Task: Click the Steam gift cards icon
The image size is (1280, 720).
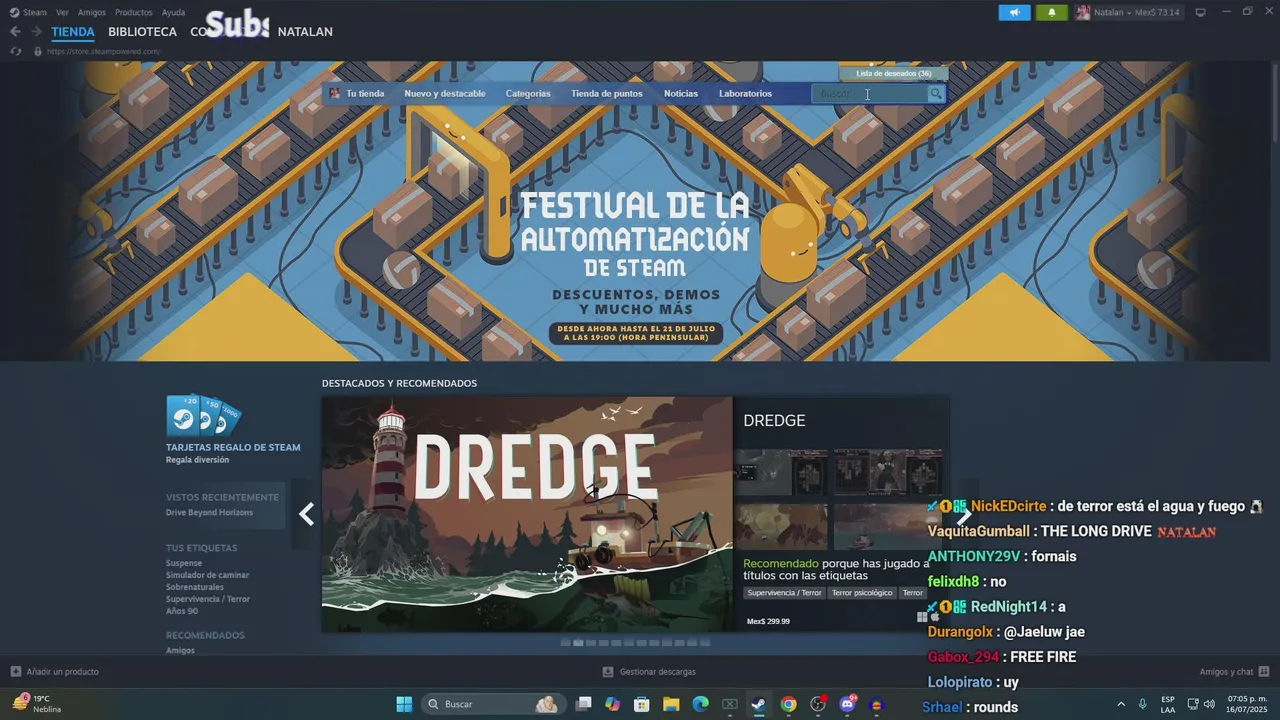Action: (x=203, y=415)
